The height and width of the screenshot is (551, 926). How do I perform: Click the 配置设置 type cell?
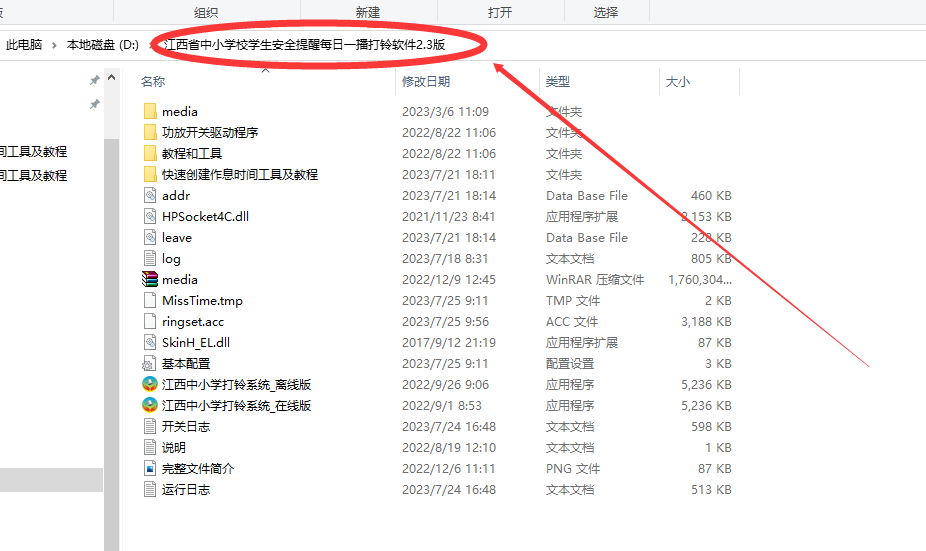570,363
